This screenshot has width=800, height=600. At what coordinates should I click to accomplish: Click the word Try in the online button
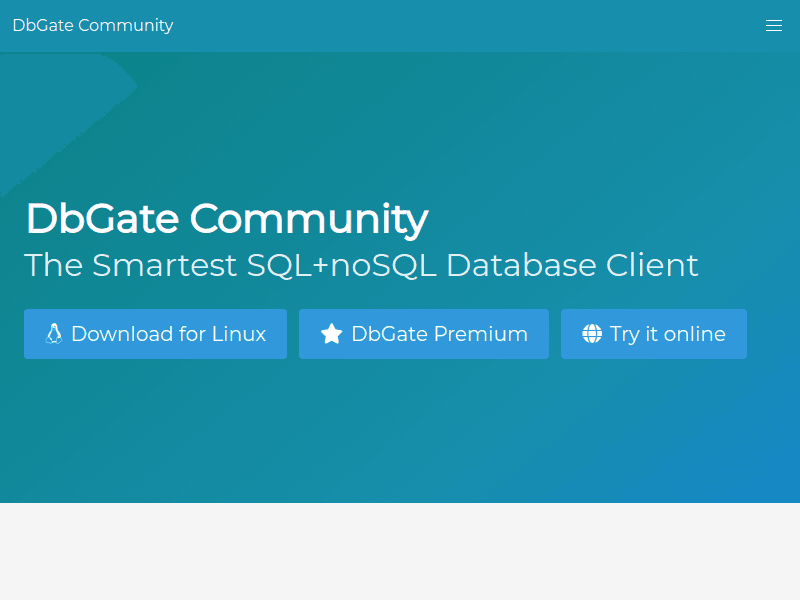(x=624, y=334)
